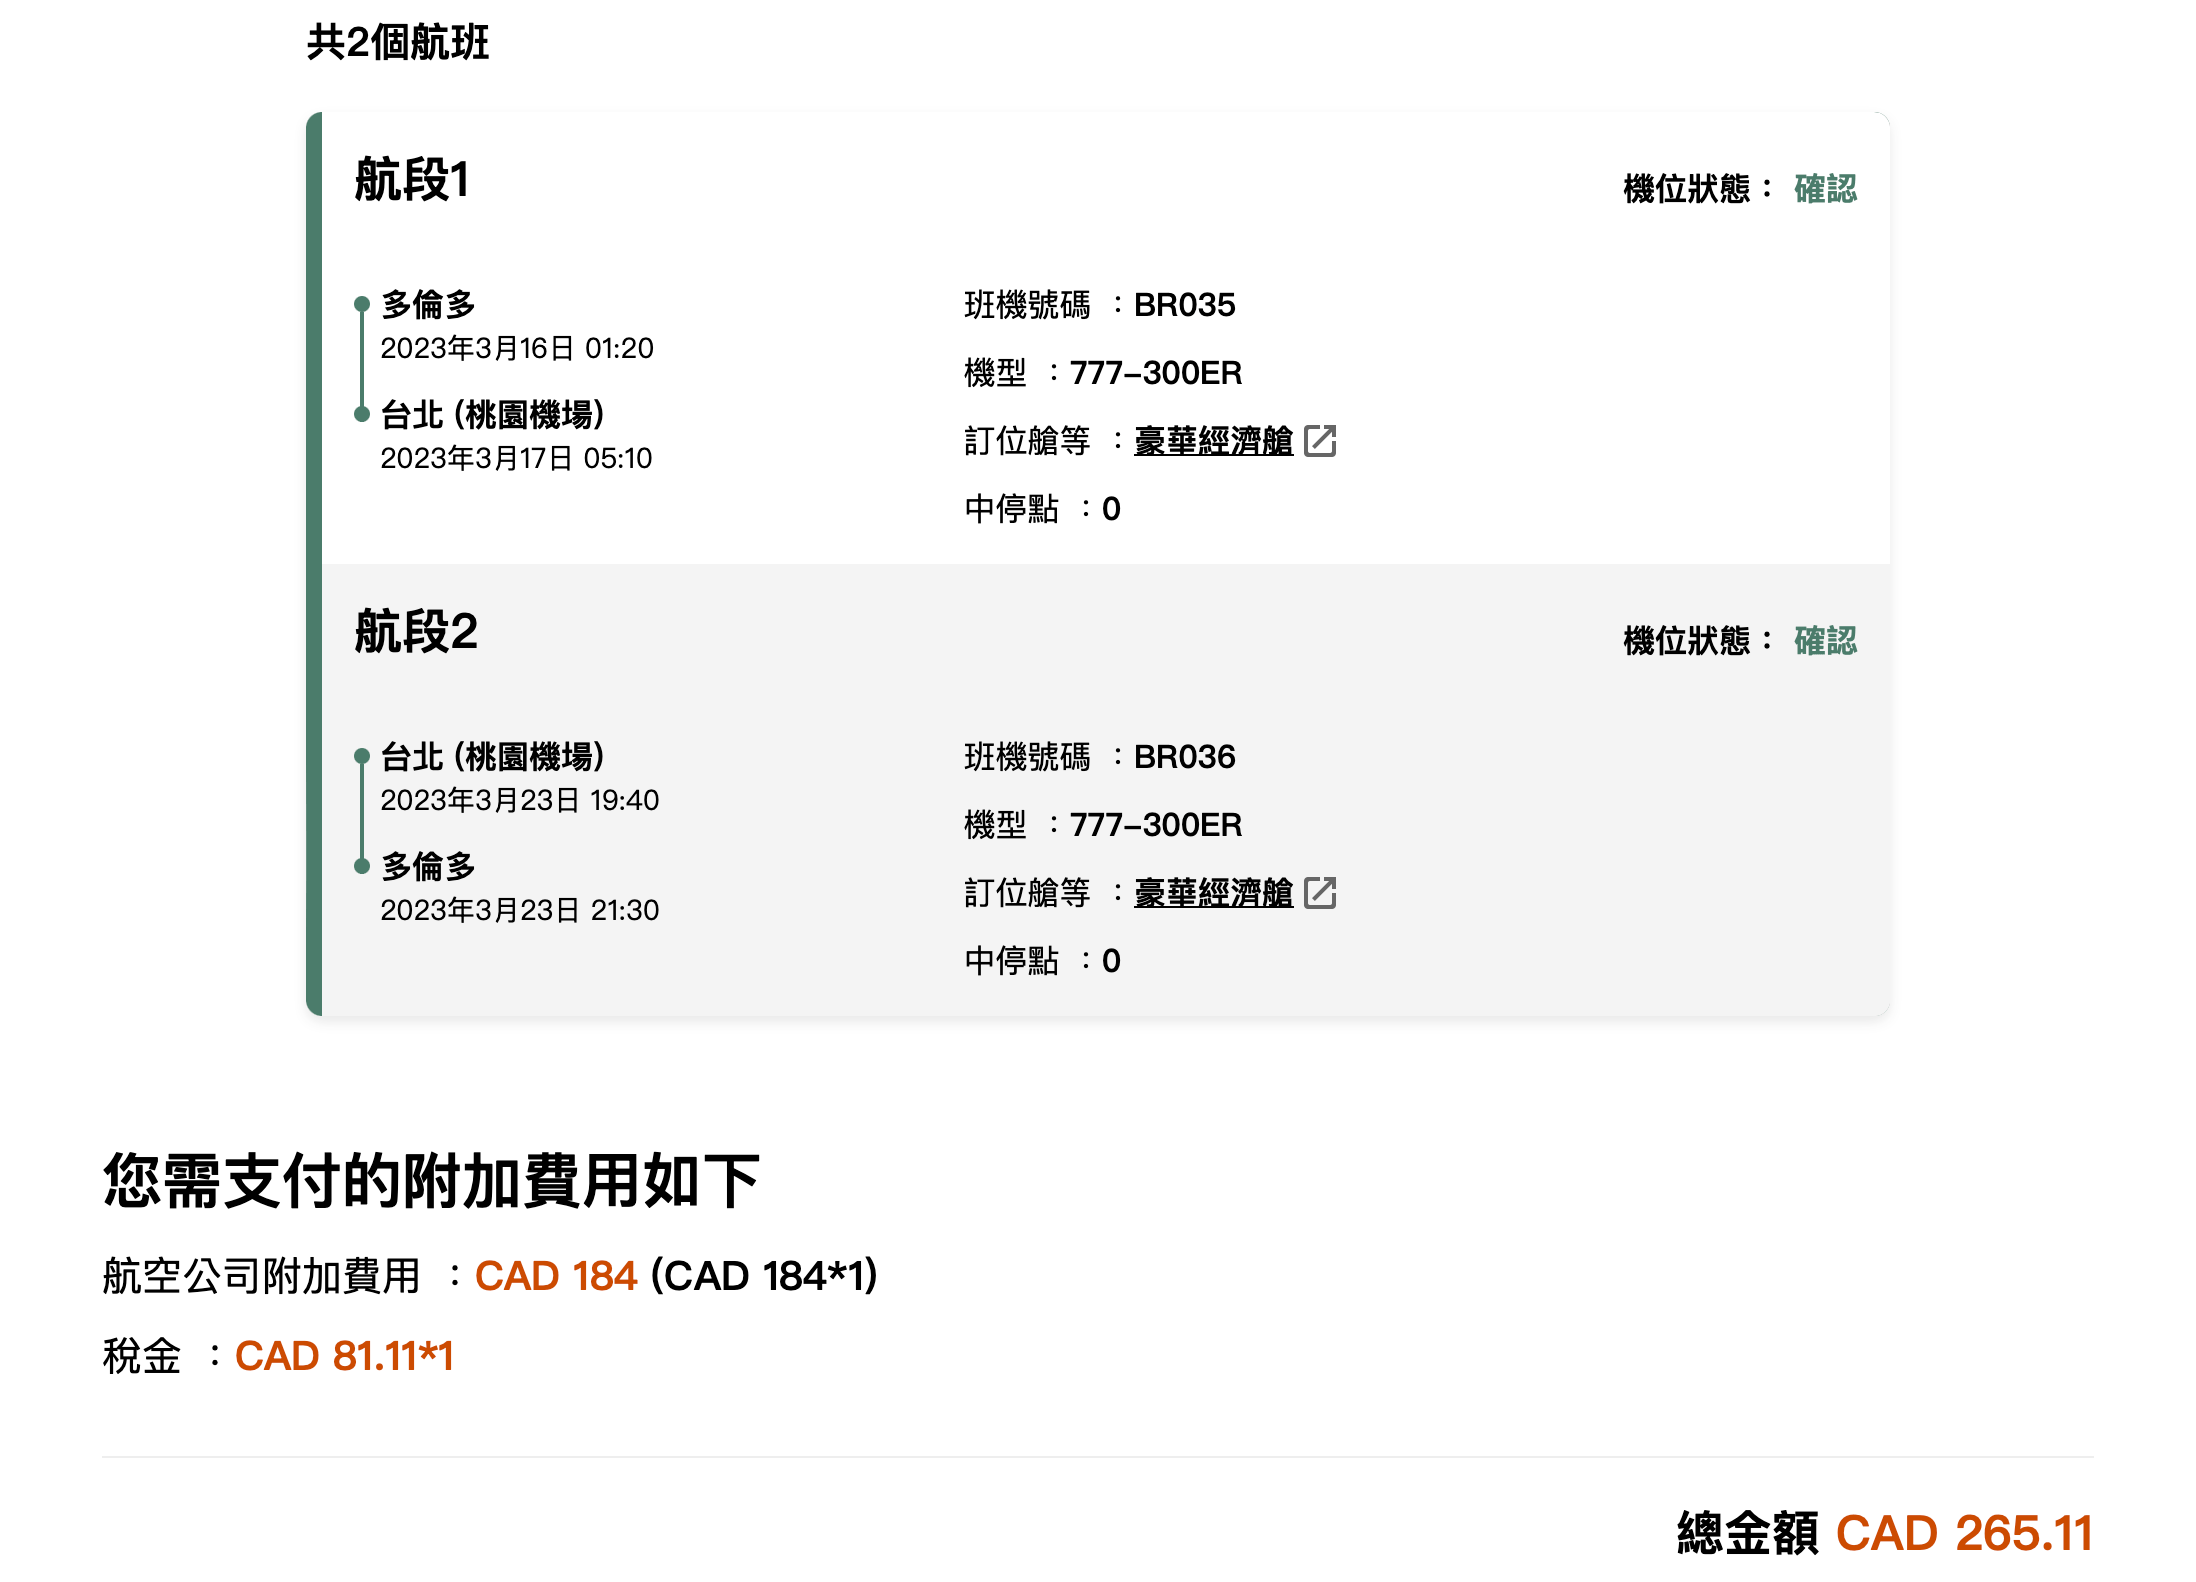Collapse the 共2個航班 flight list
Image resolution: width=2196 pixels, height=1582 pixels.
tap(397, 42)
